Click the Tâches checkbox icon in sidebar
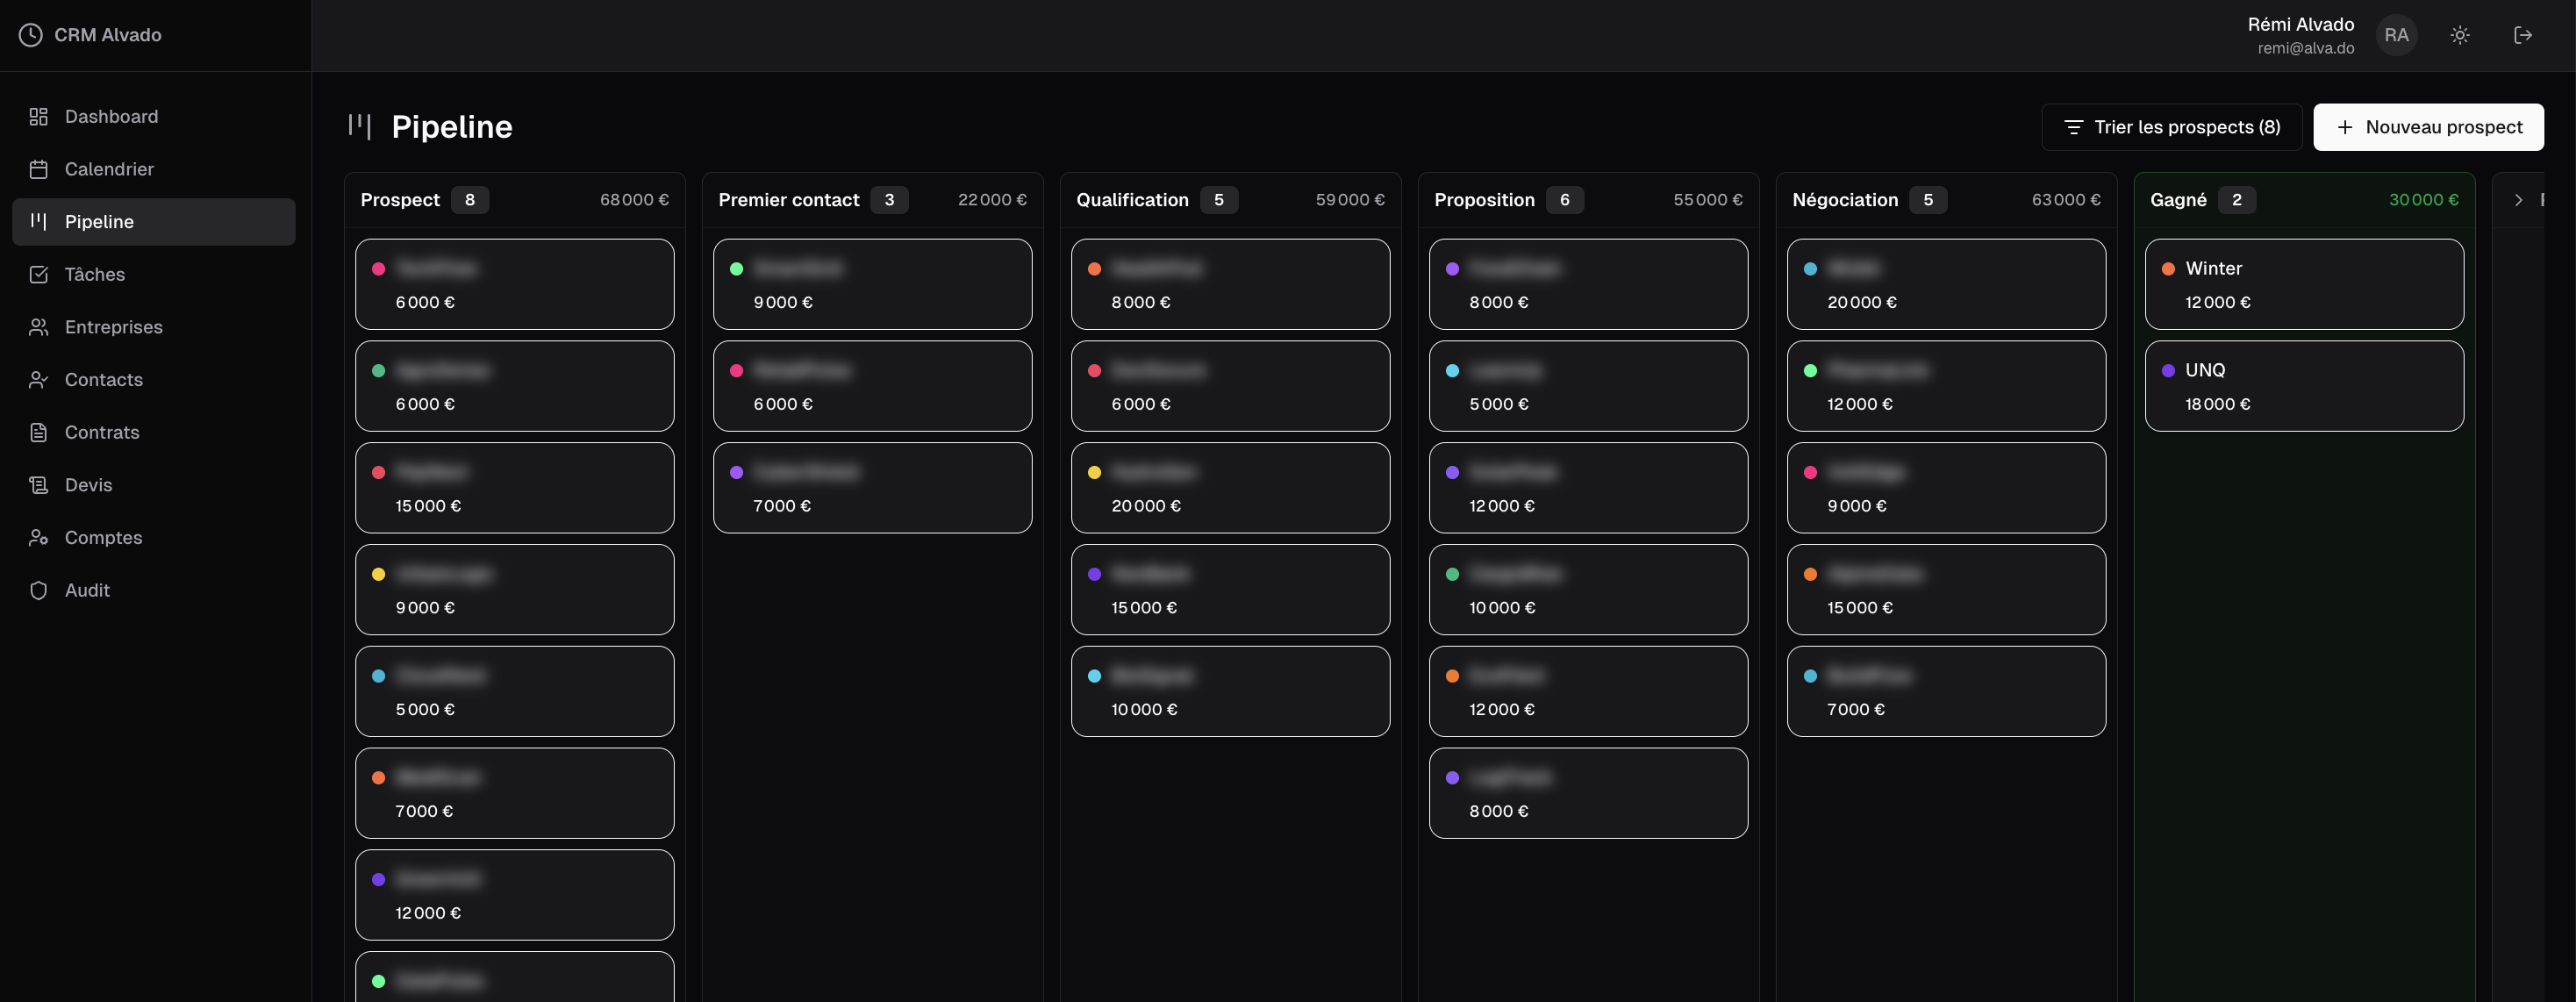The height and width of the screenshot is (1002, 2576). coord(39,274)
